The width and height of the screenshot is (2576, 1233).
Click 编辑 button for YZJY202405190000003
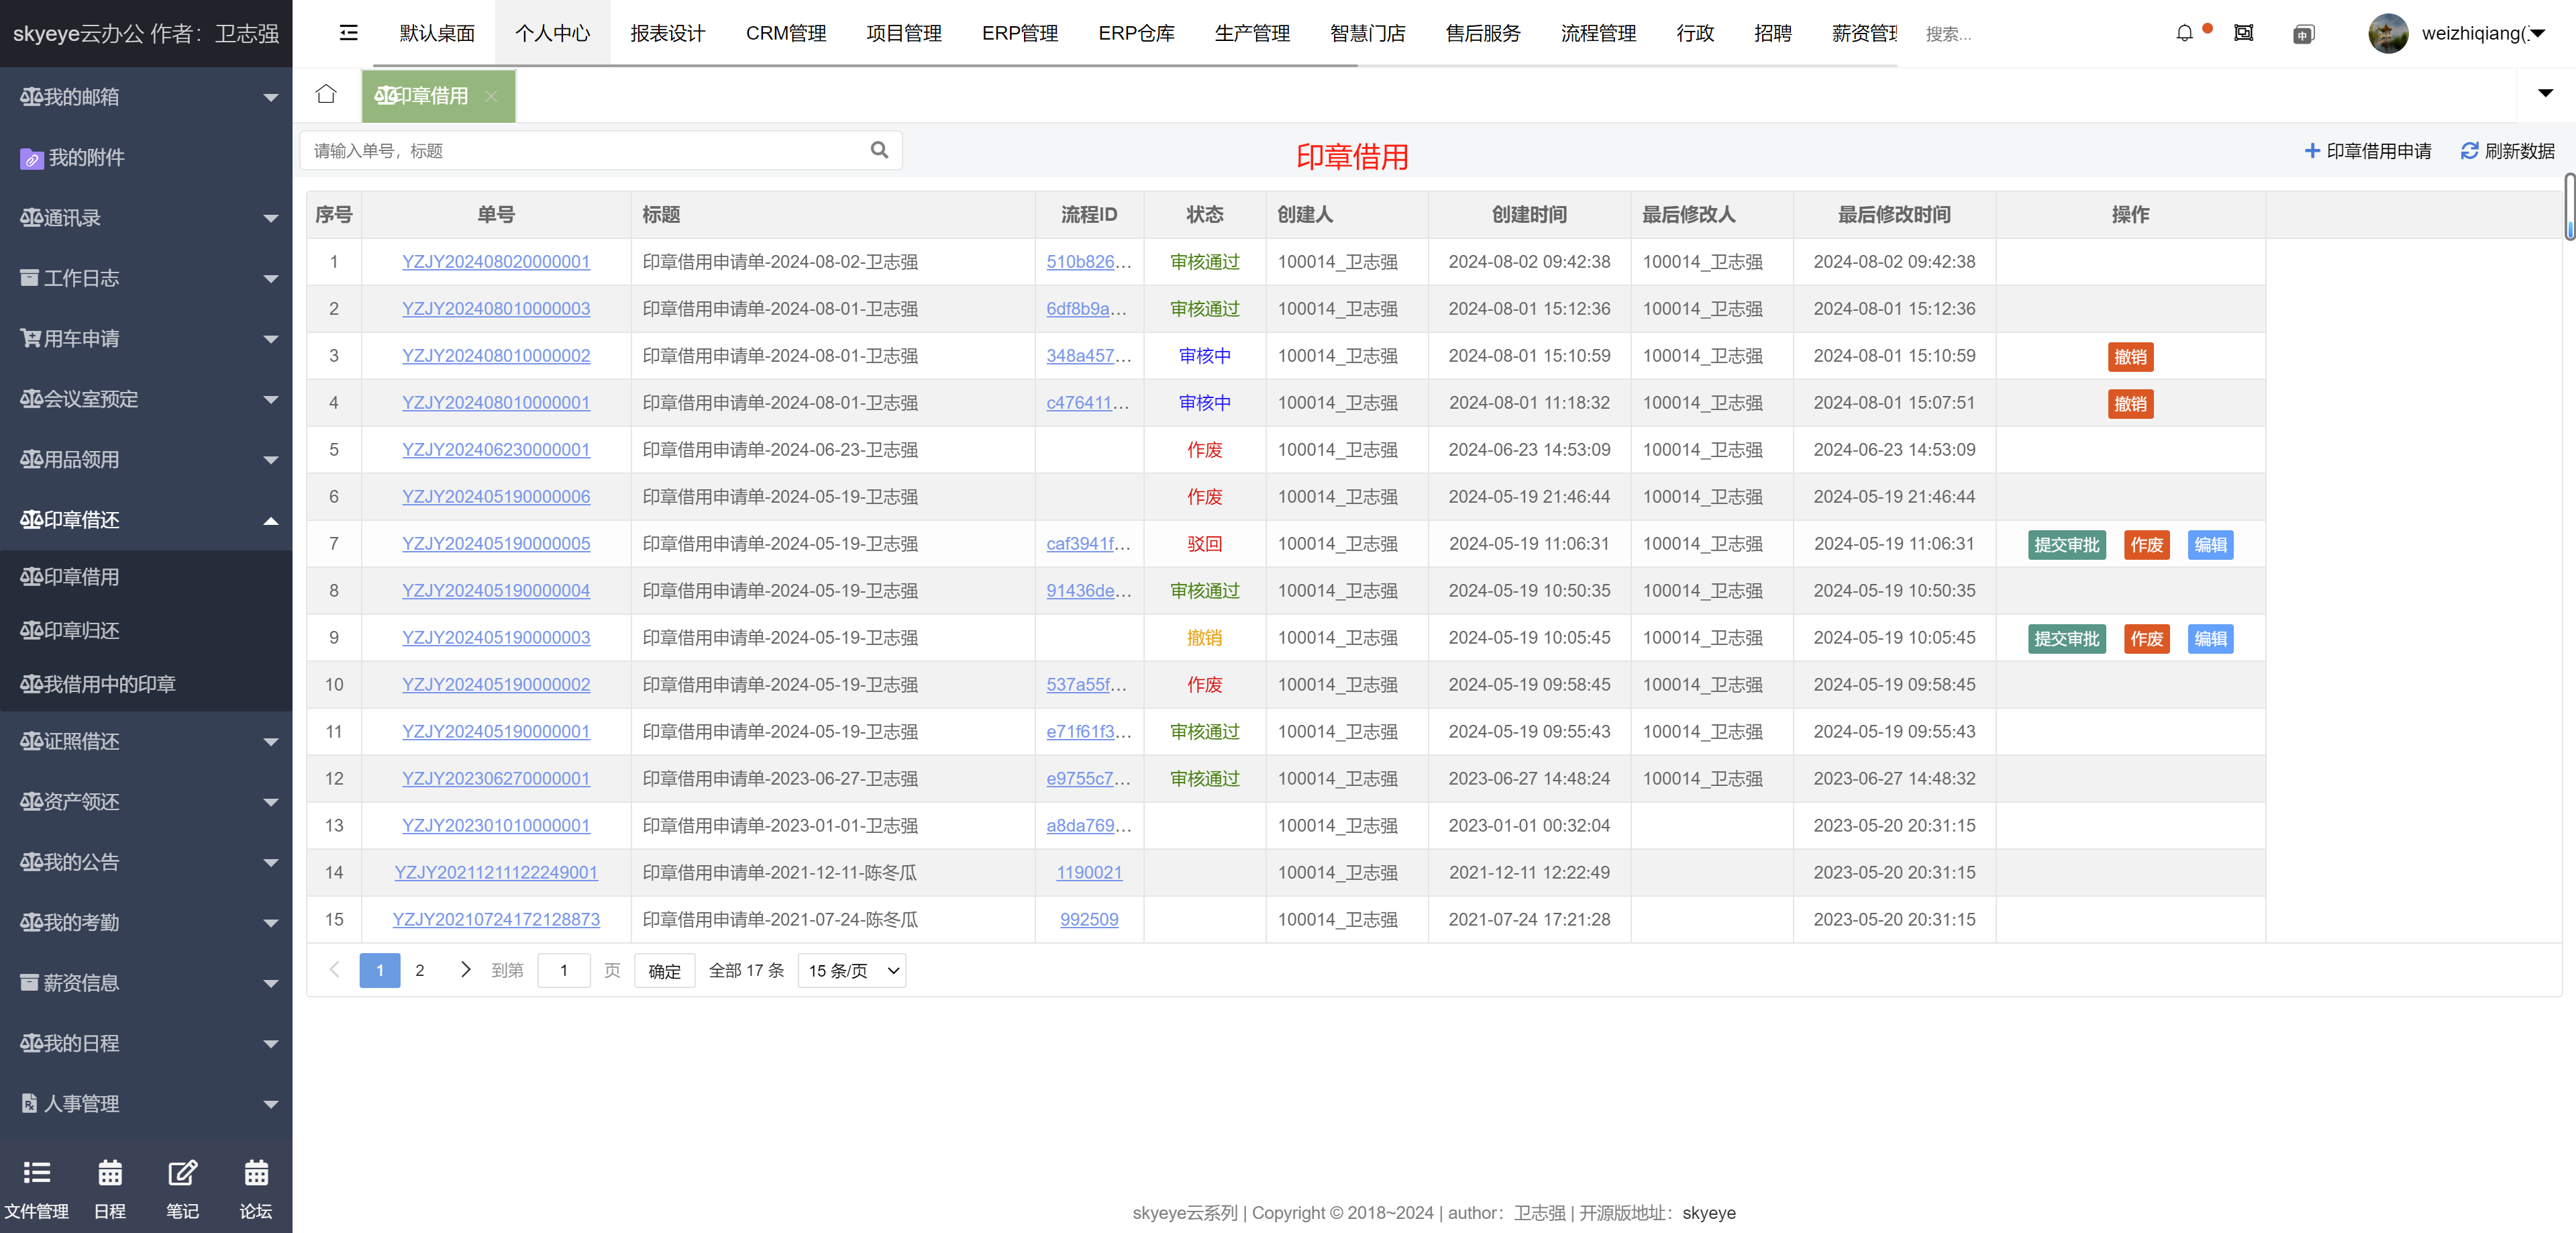pos(2210,639)
